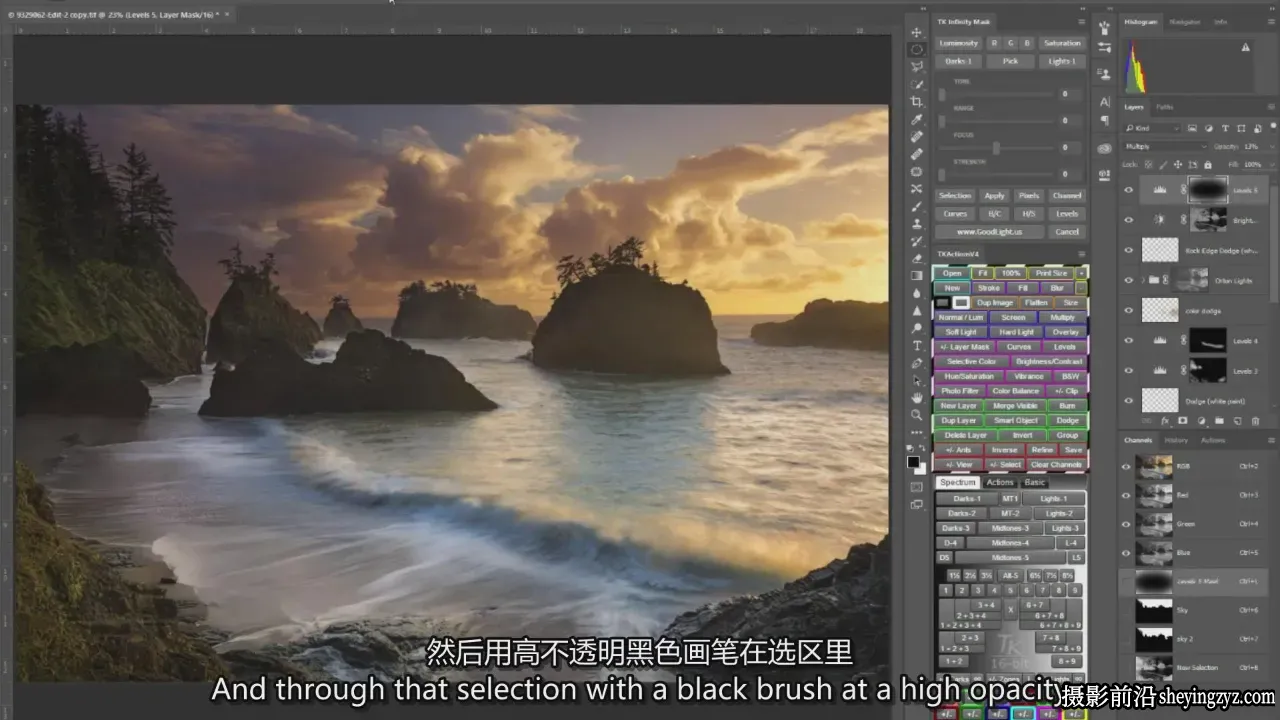Select the Type tool
This screenshot has width=1280, height=720.
[x=916, y=345]
